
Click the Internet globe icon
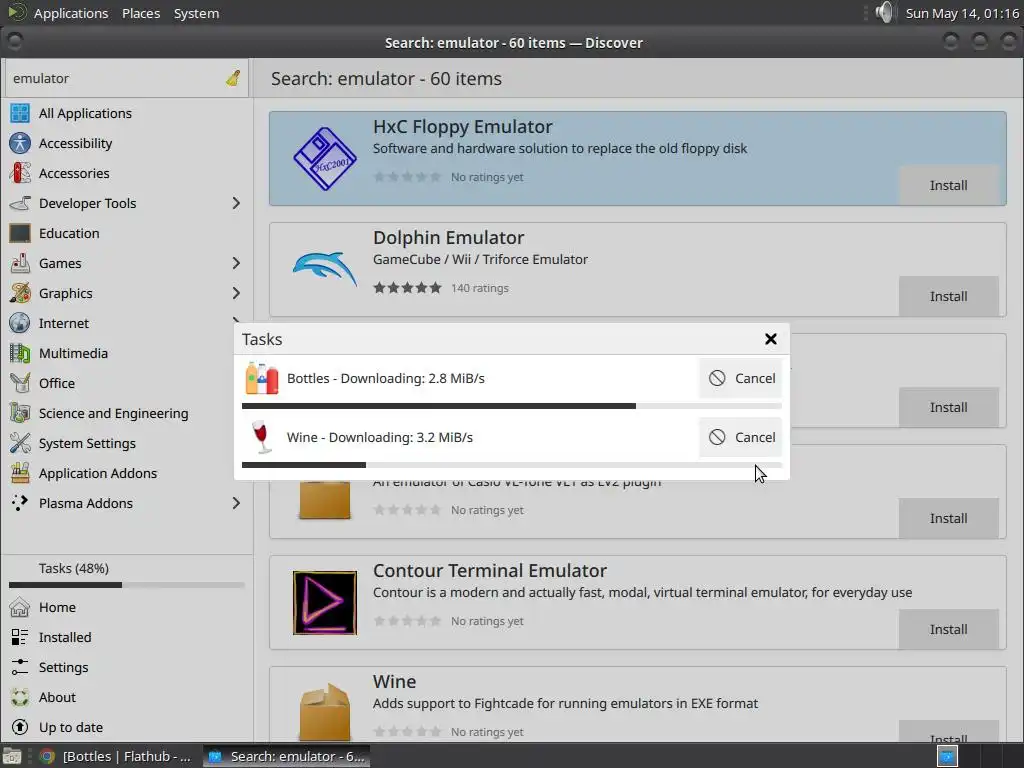20,323
